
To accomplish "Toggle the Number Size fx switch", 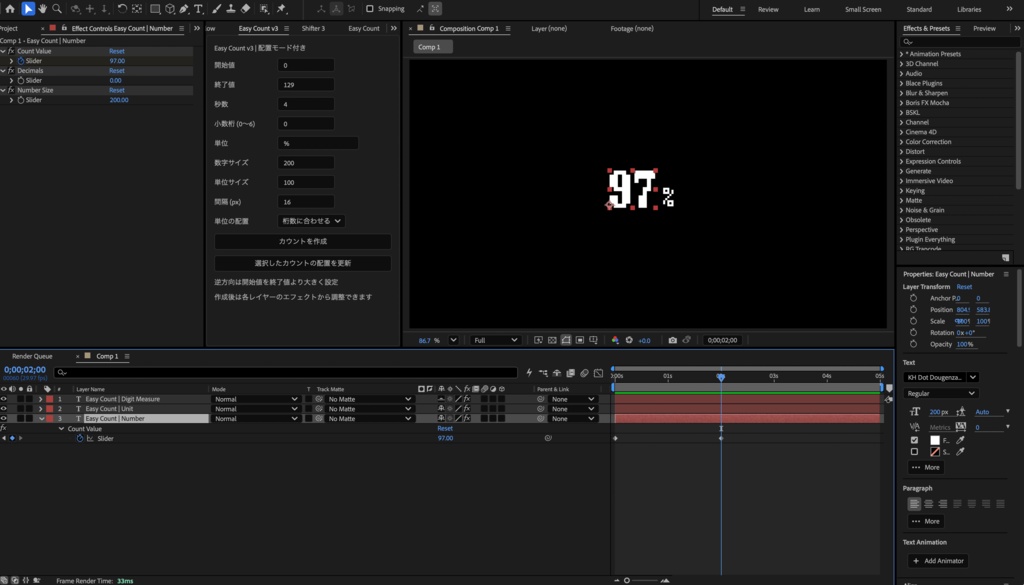I will [11, 90].
